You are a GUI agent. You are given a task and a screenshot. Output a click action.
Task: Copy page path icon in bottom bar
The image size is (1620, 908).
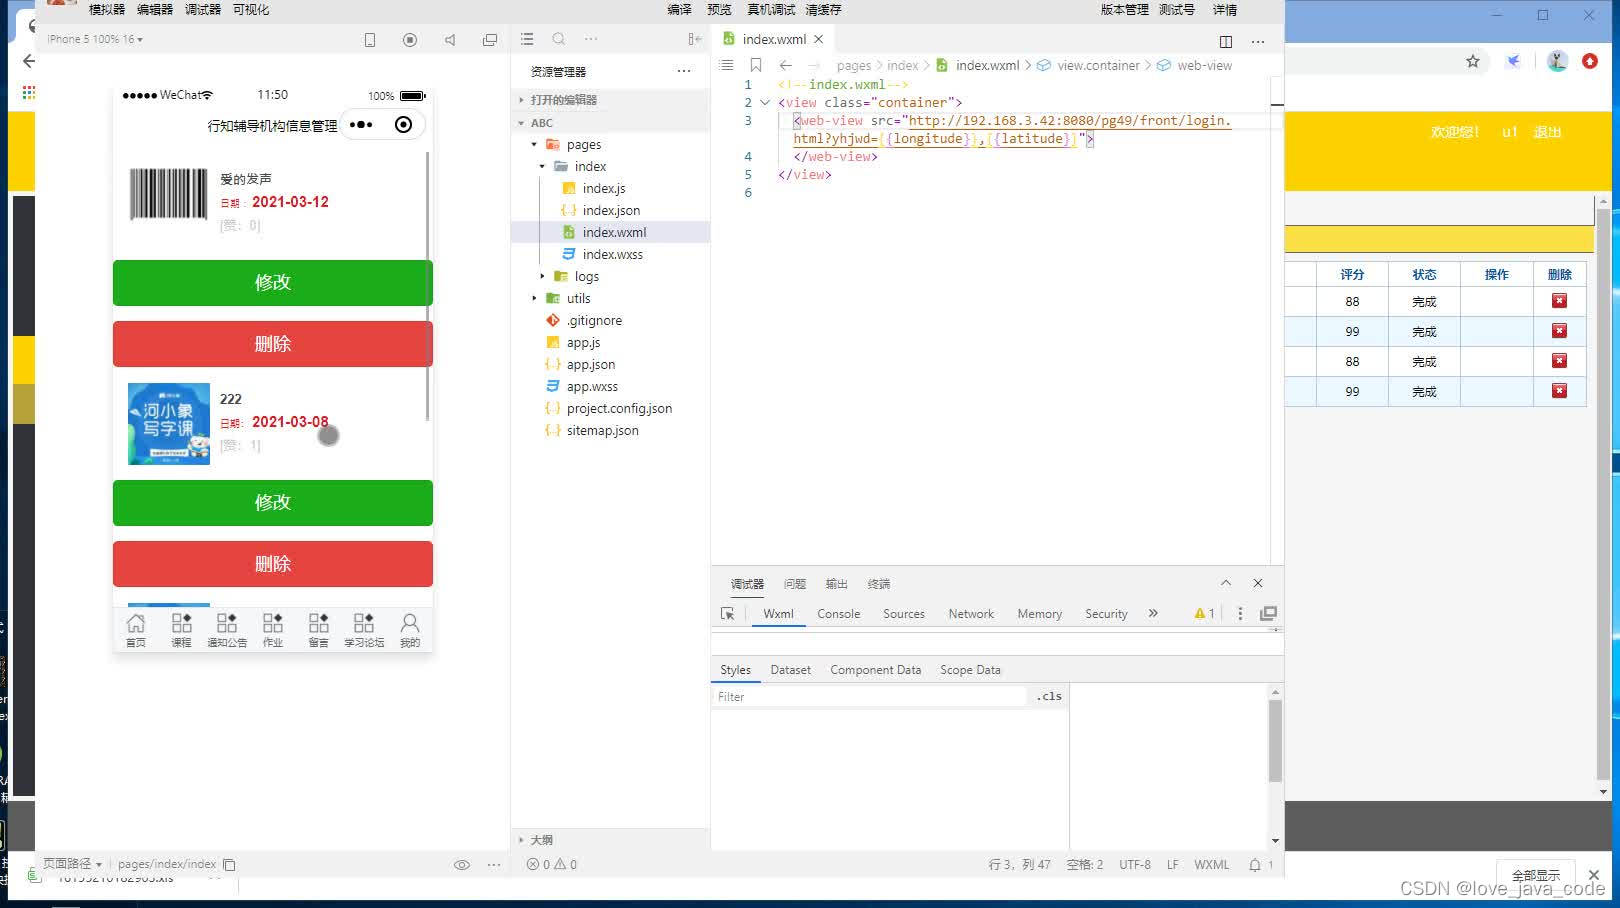[229, 865]
